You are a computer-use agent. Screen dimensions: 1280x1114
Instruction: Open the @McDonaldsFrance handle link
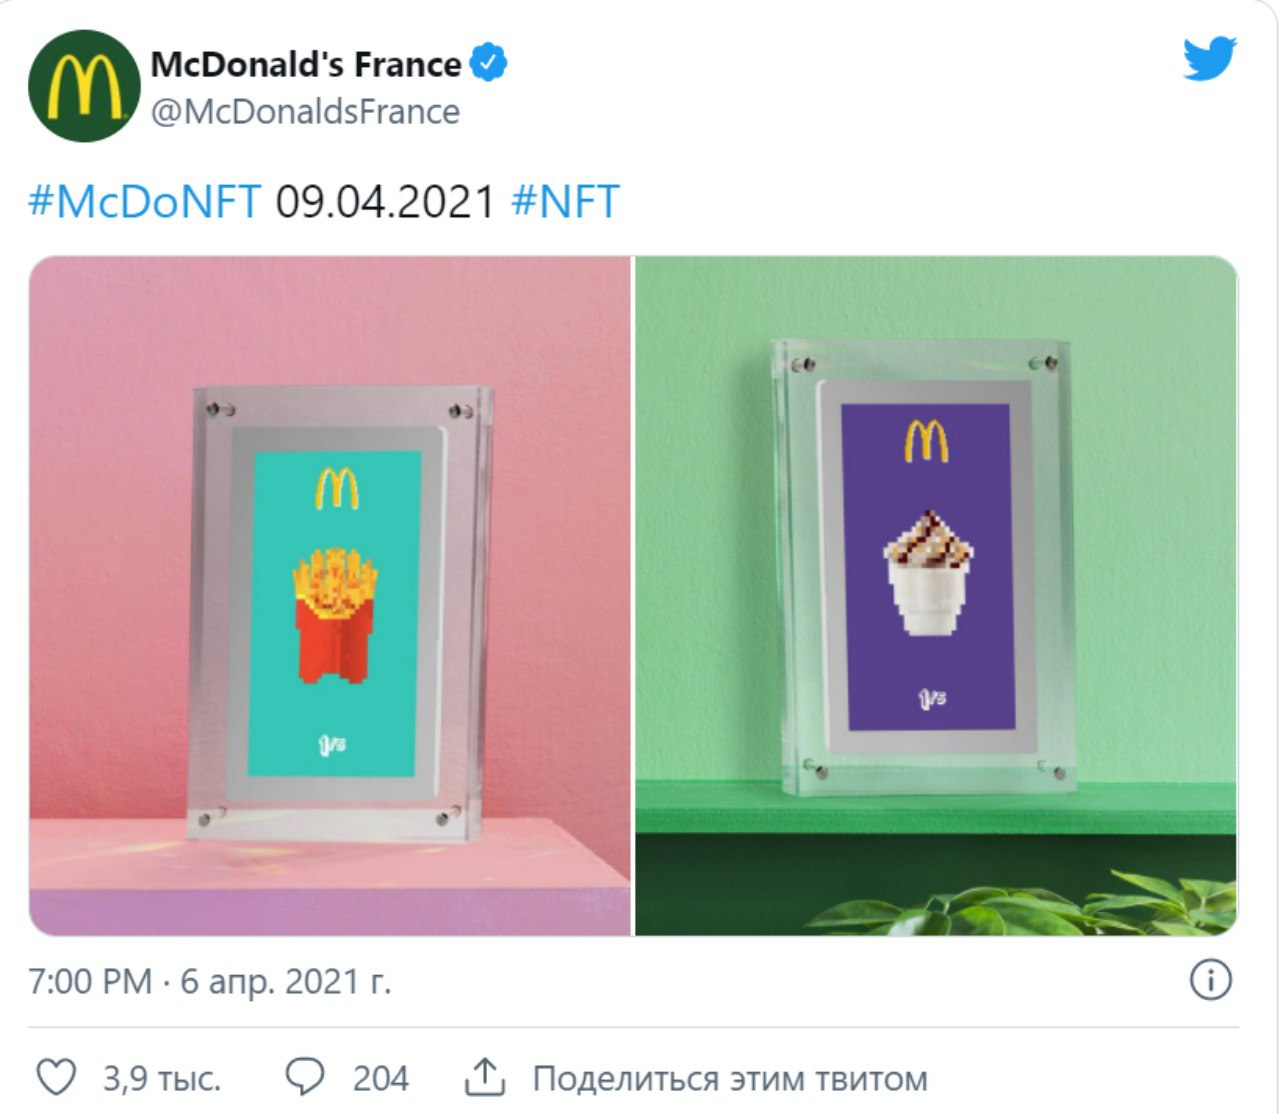point(305,112)
